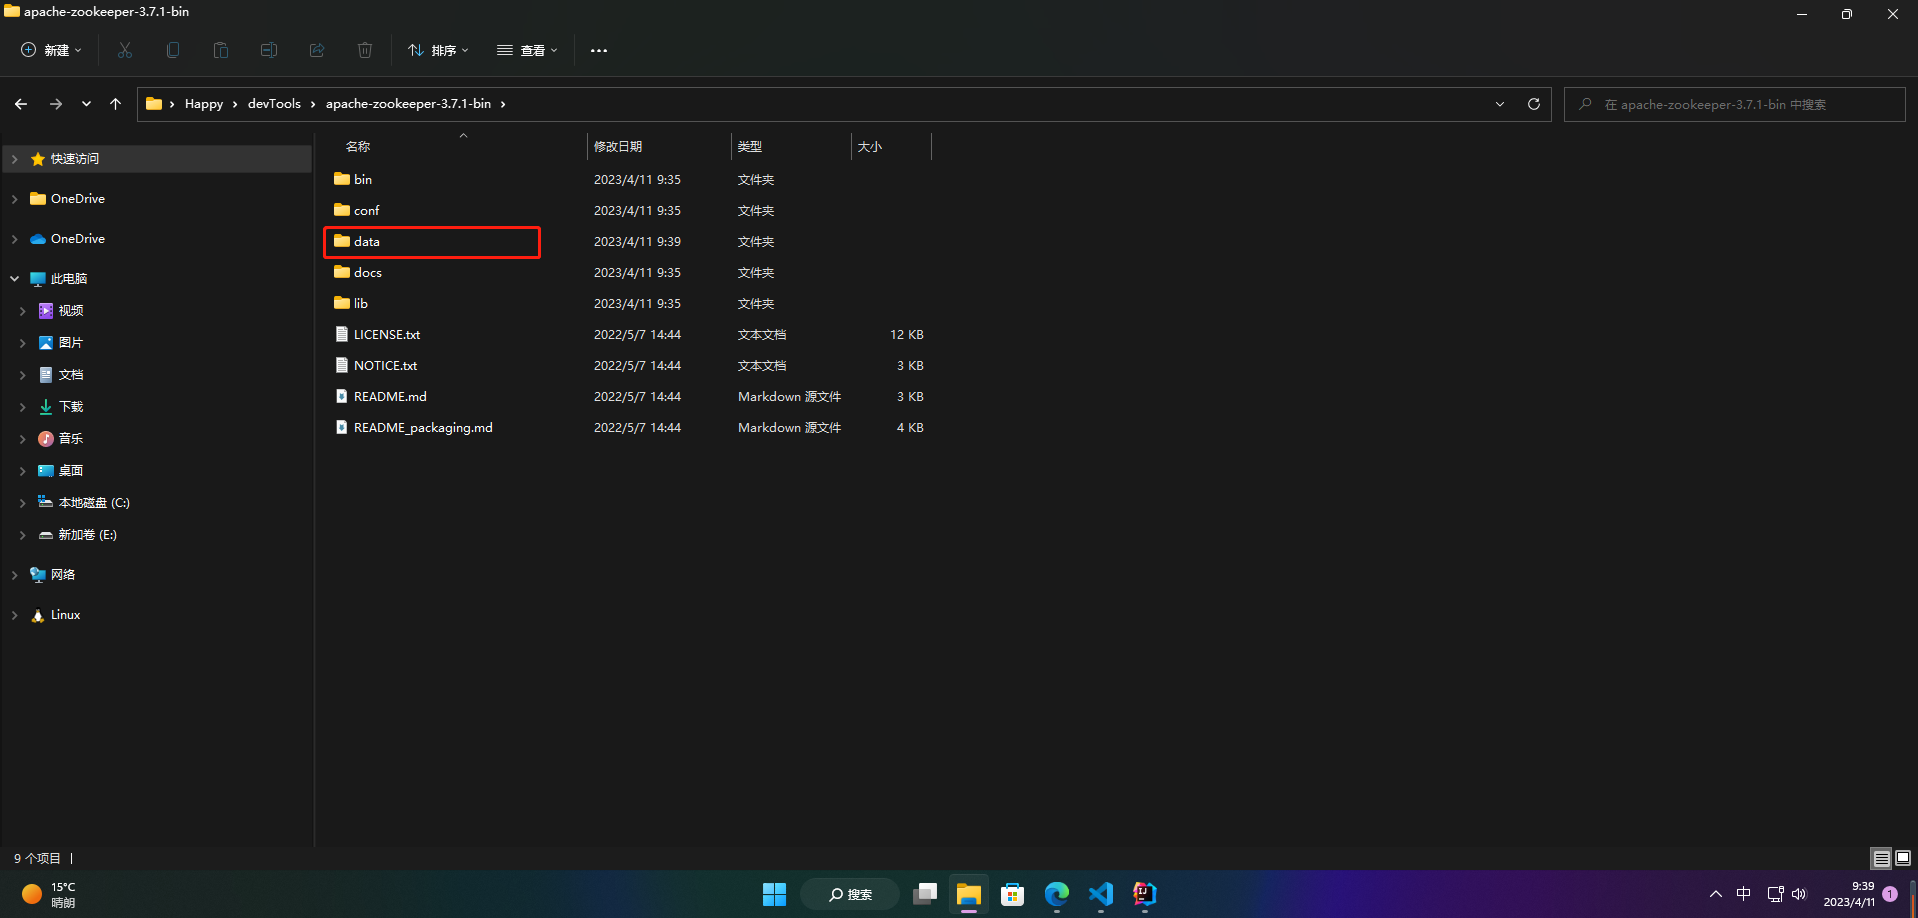Open the notification badge in system tray
Image resolution: width=1918 pixels, height=918 pixels.
(1890, 894)
